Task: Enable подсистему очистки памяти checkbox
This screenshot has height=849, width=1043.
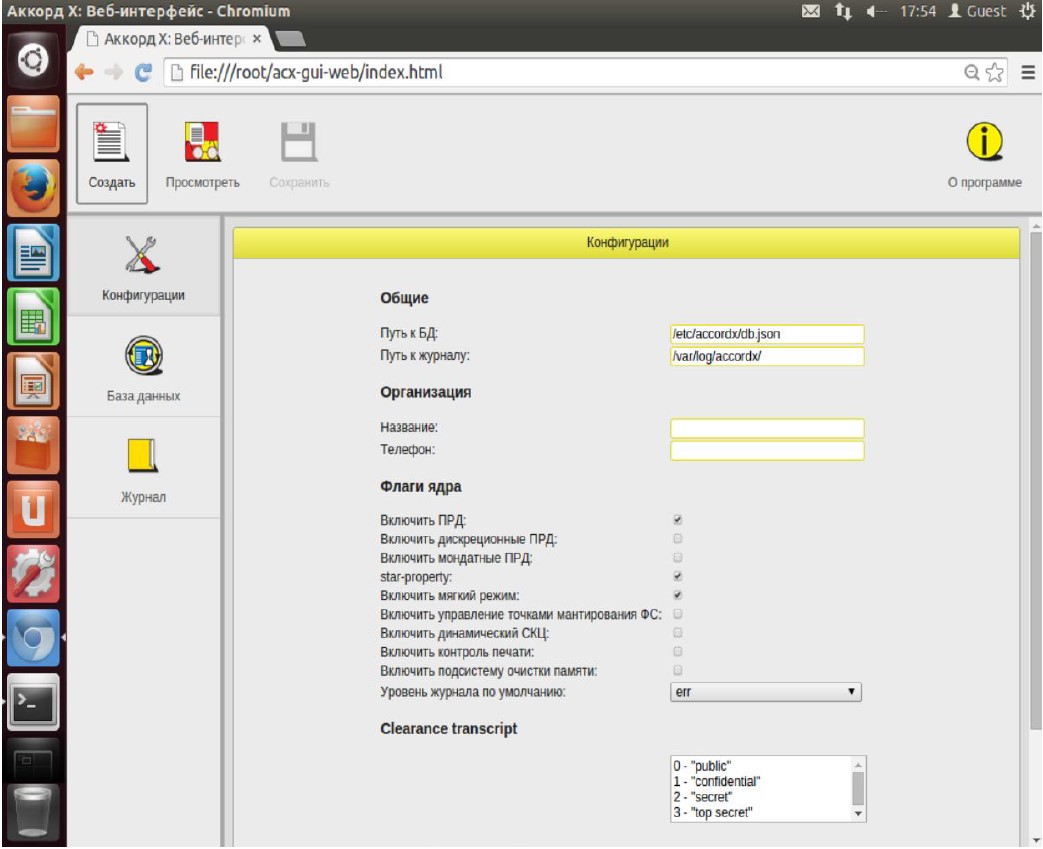Action: coord(677,670)
